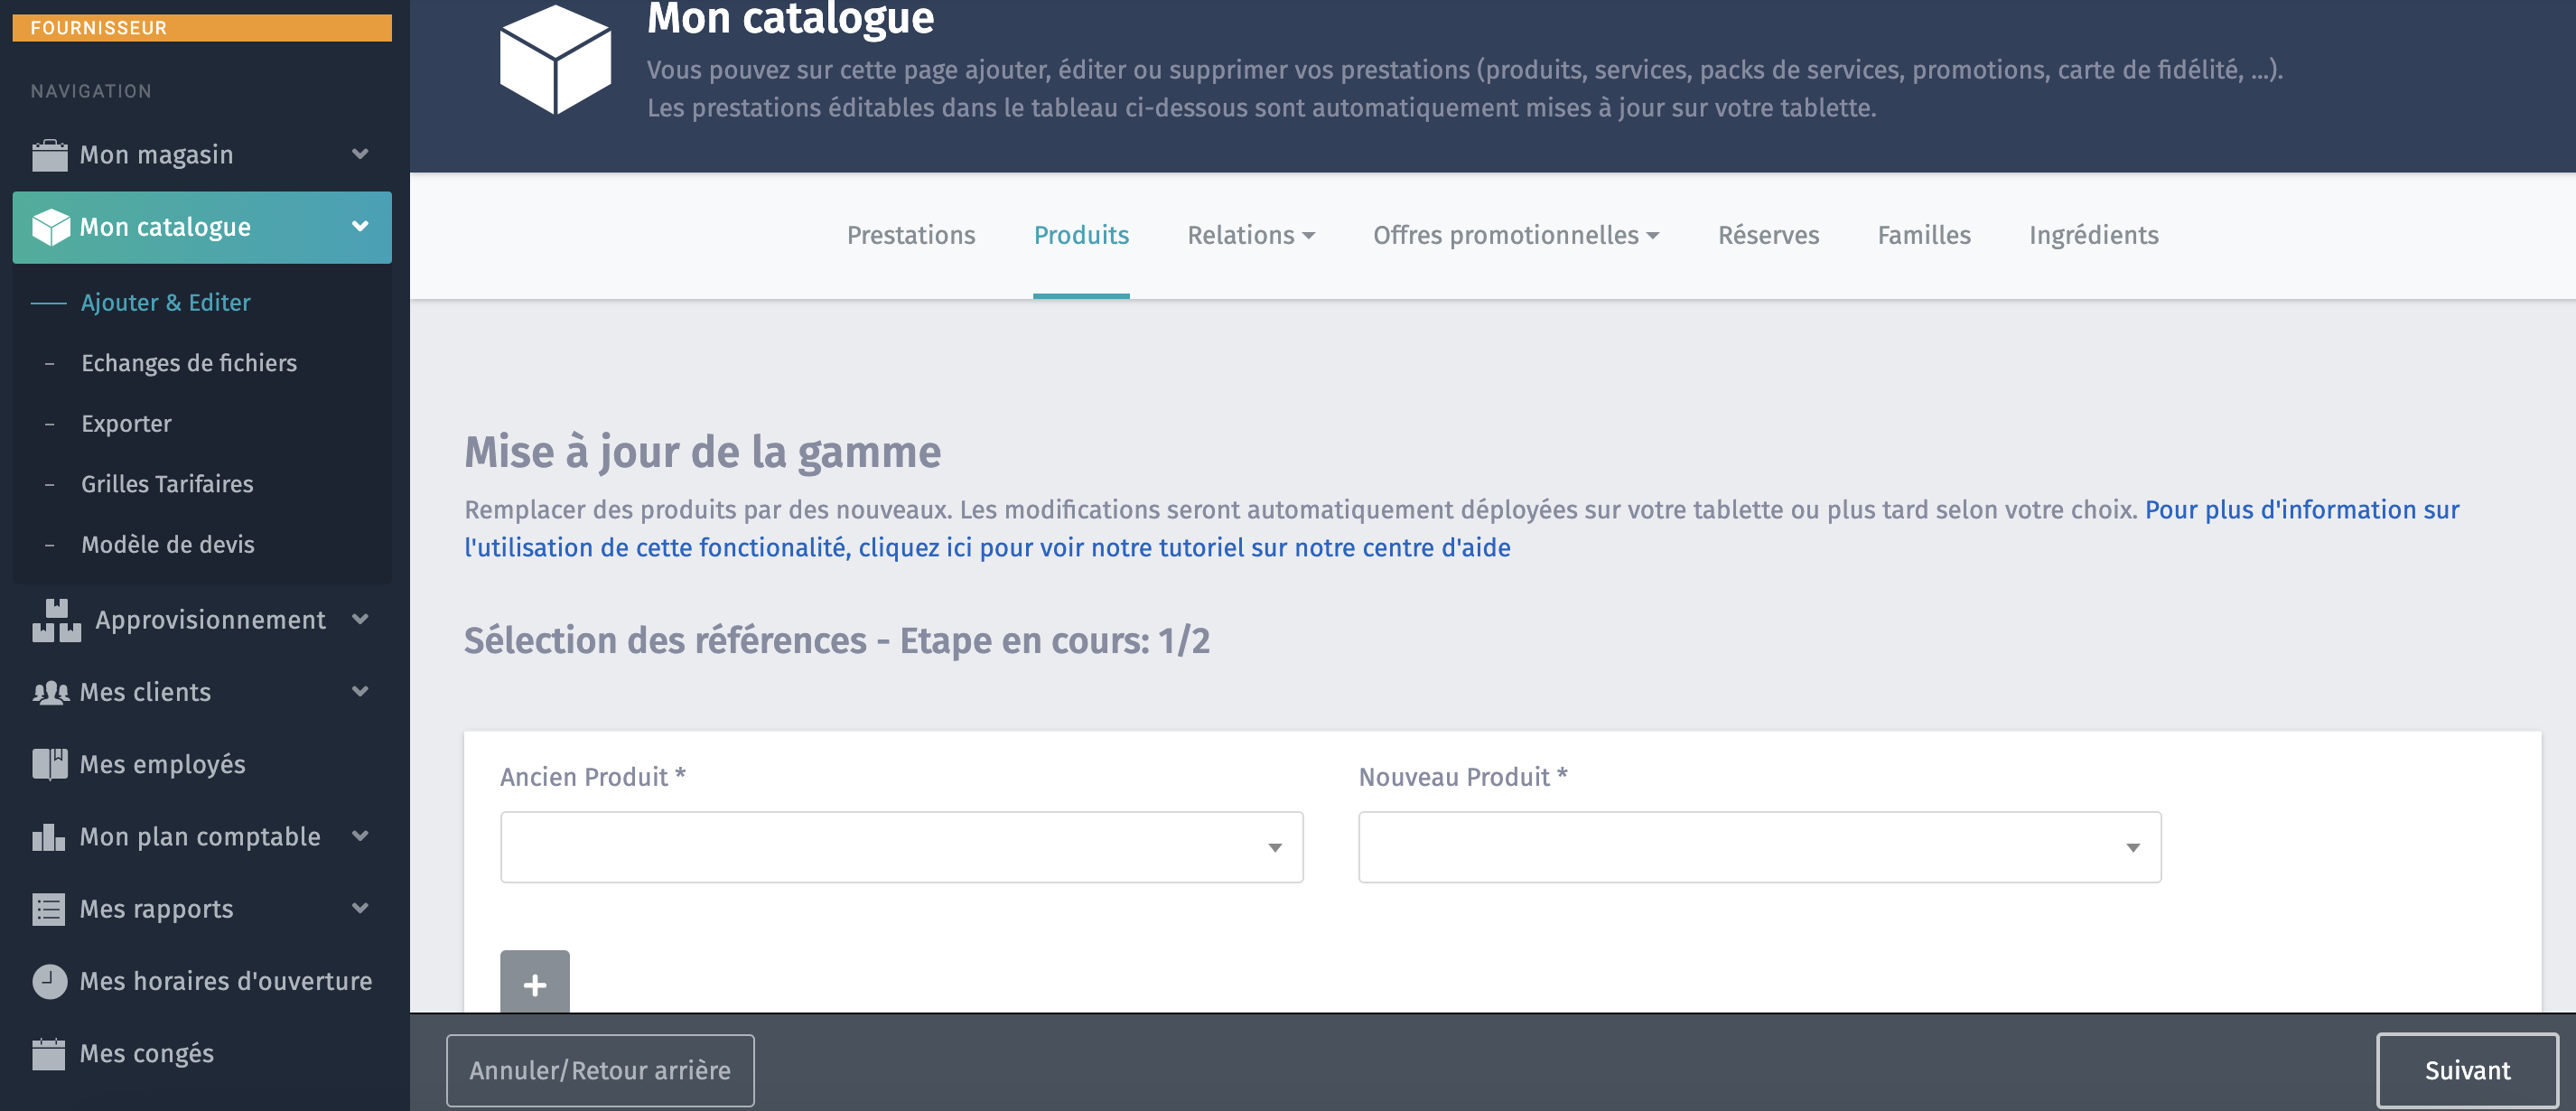2576x1111 pixels.
Task: Click the Mes congés calendar icon
Action: coord(49,1054)
